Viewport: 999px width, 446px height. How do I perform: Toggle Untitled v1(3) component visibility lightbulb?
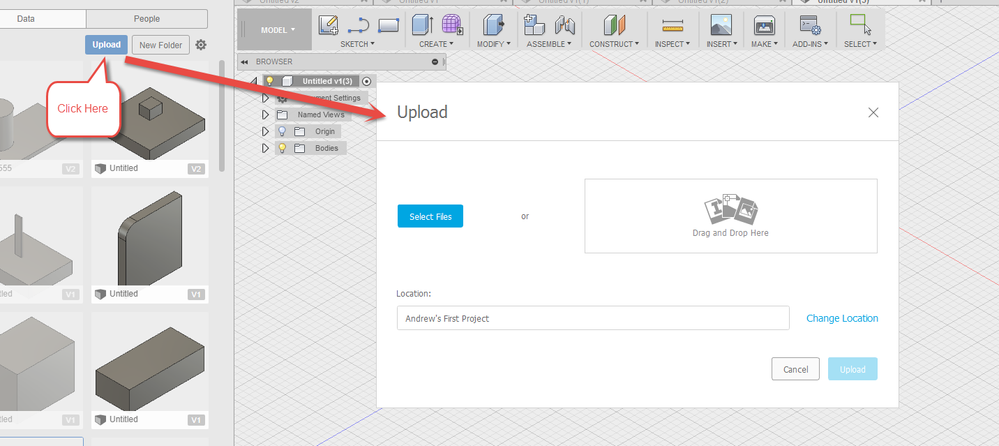click(270, 81)
